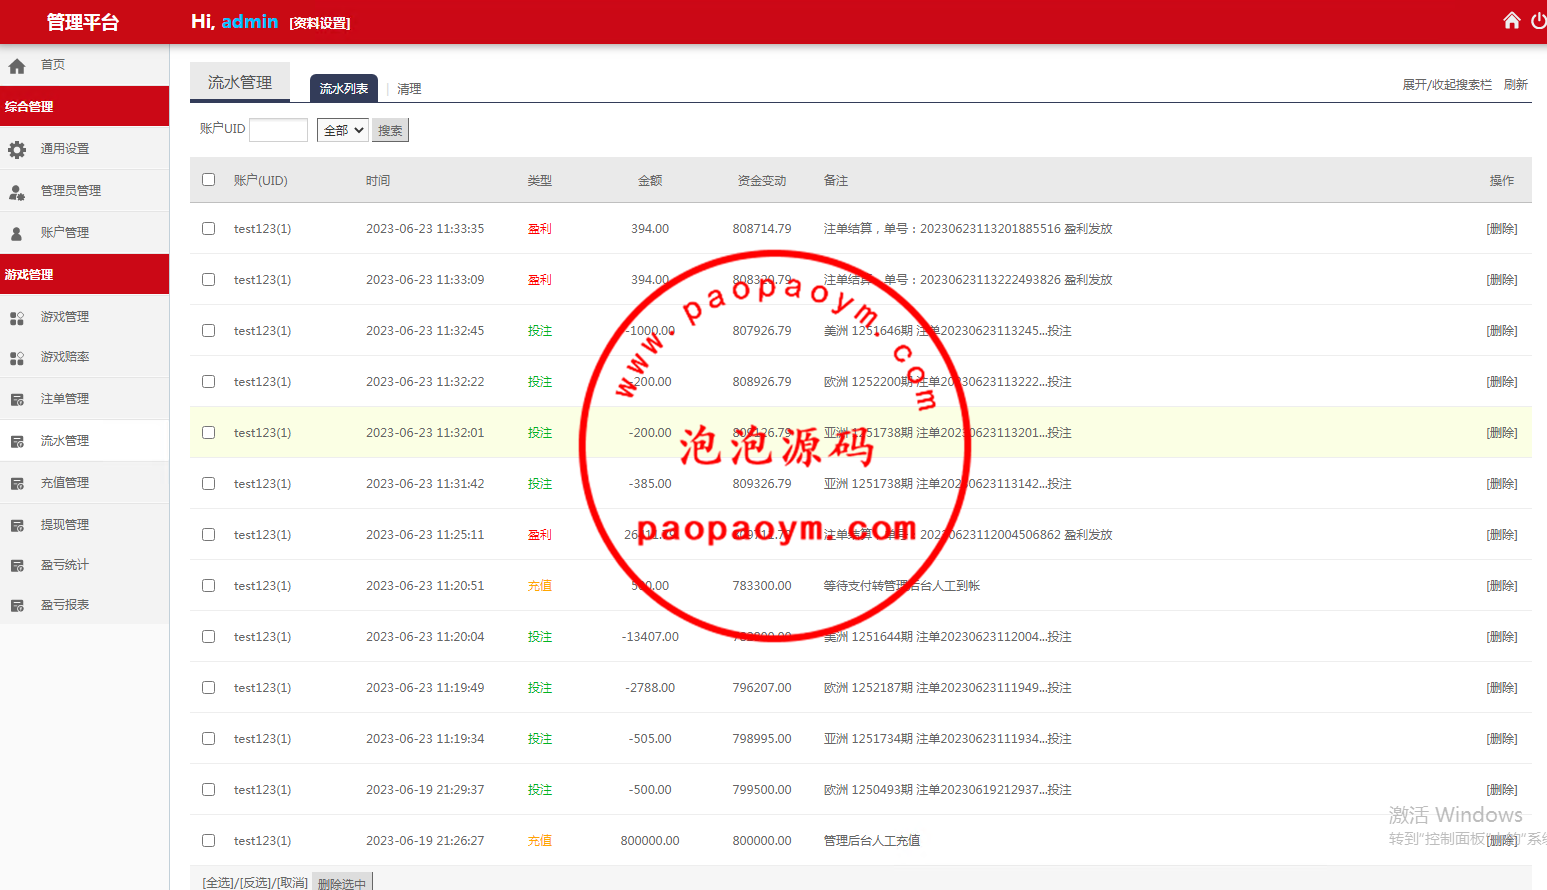Click the 管理平台 title in the header
This screenshot has width=1547, height=890.
tap(83, 22)
